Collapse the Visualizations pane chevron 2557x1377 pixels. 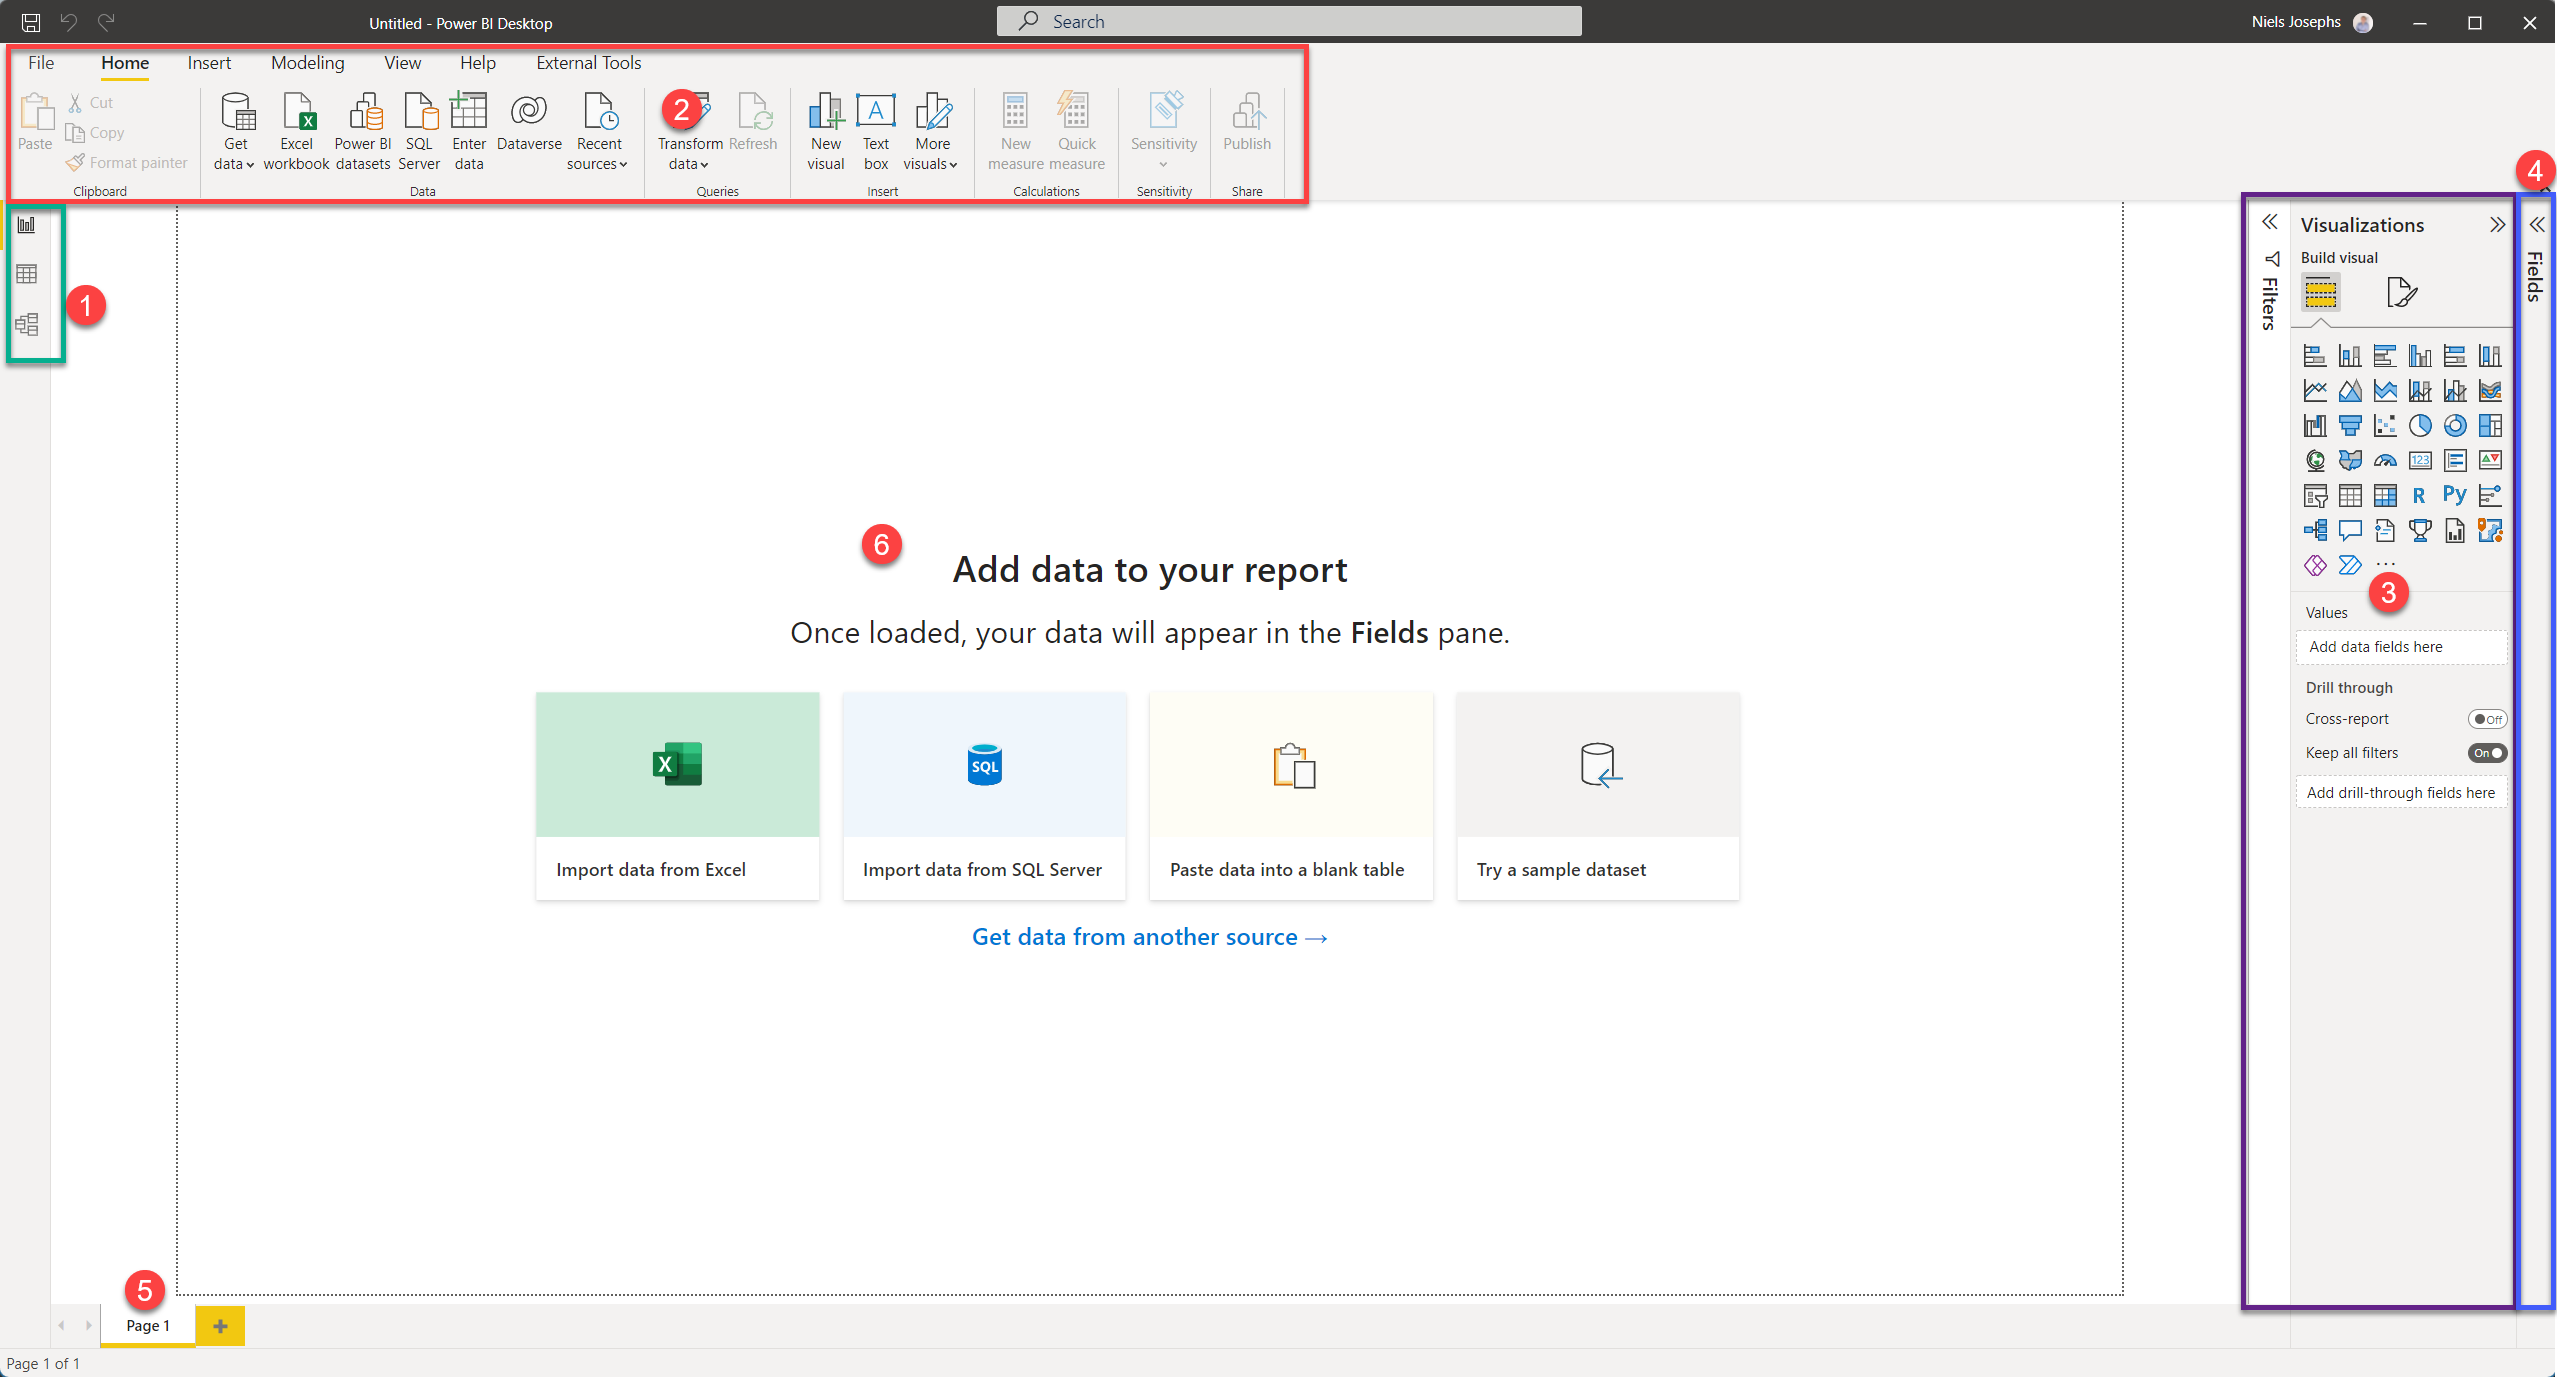(2497, 225)
